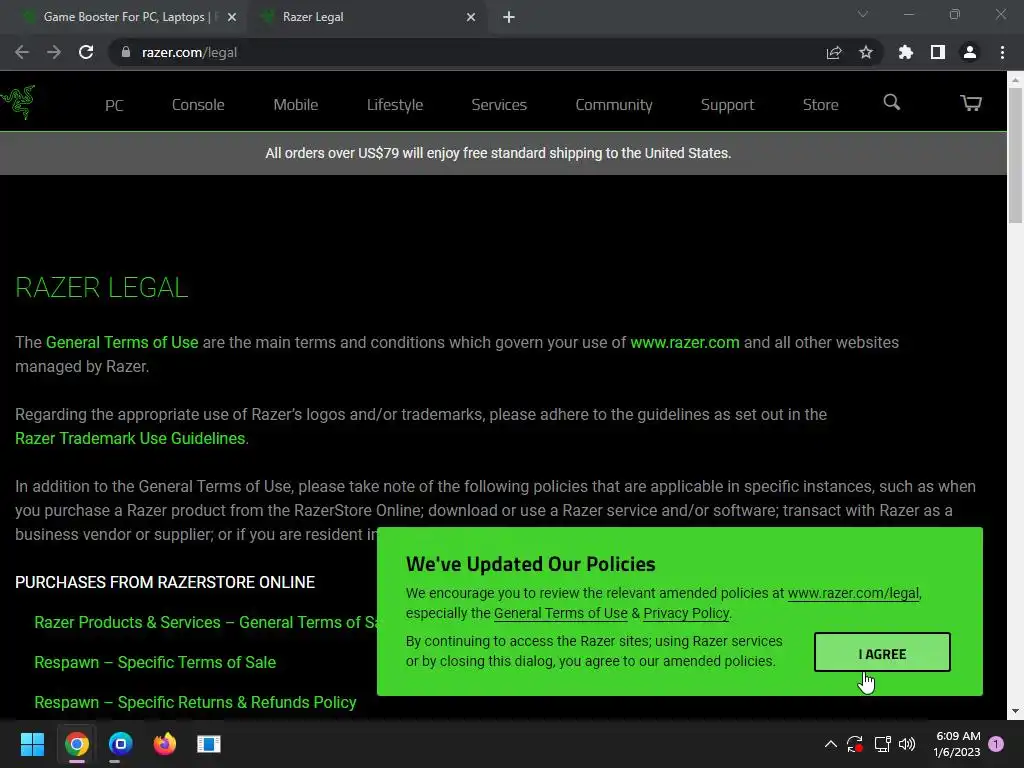Image resolution: width=1024 pixels, height=768 pixels.
Task: Click the free standard shipping banner text
Action: coord(498,153)
